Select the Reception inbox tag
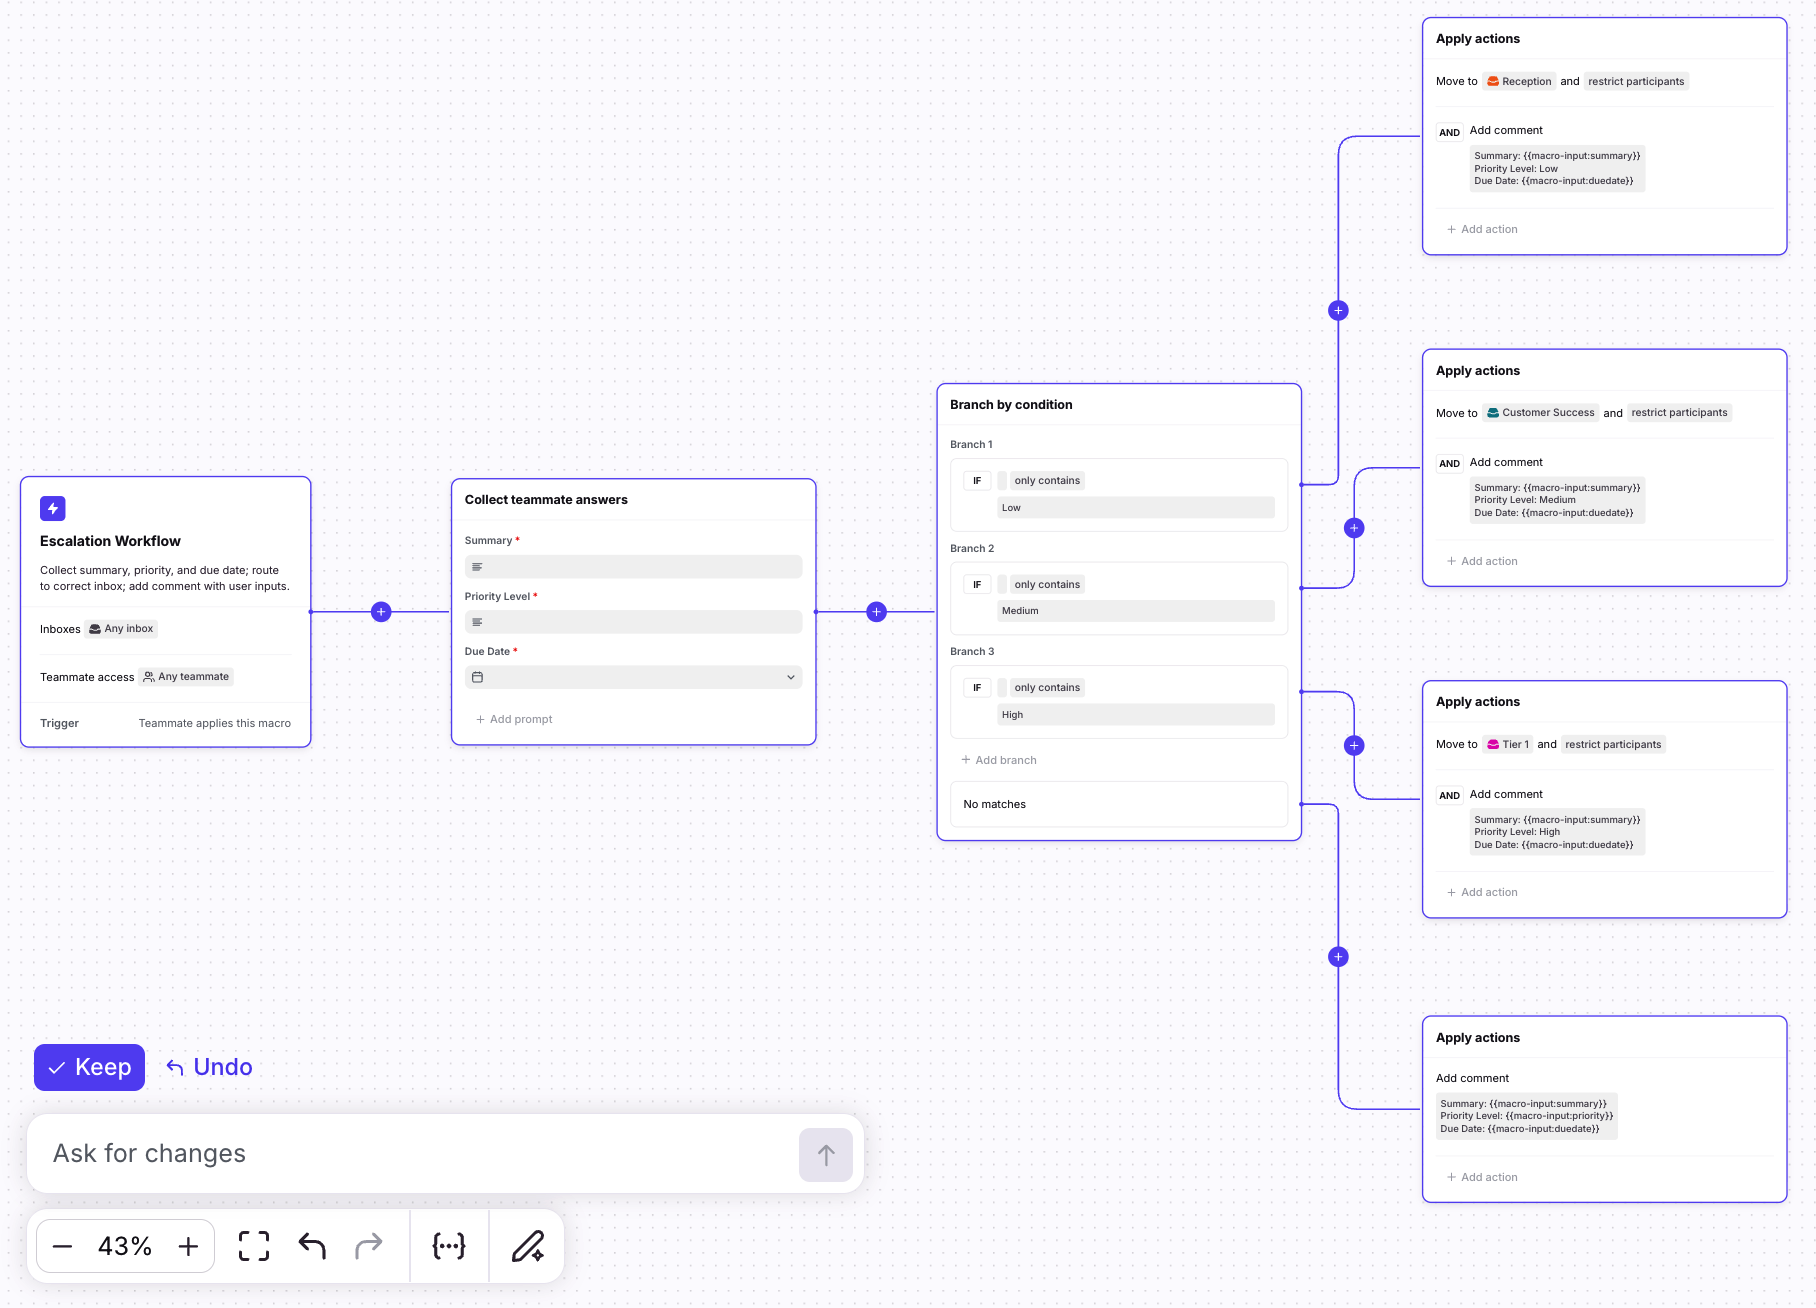The height and width of the screenshot is (1308, 1816). tap(1519, 82)
